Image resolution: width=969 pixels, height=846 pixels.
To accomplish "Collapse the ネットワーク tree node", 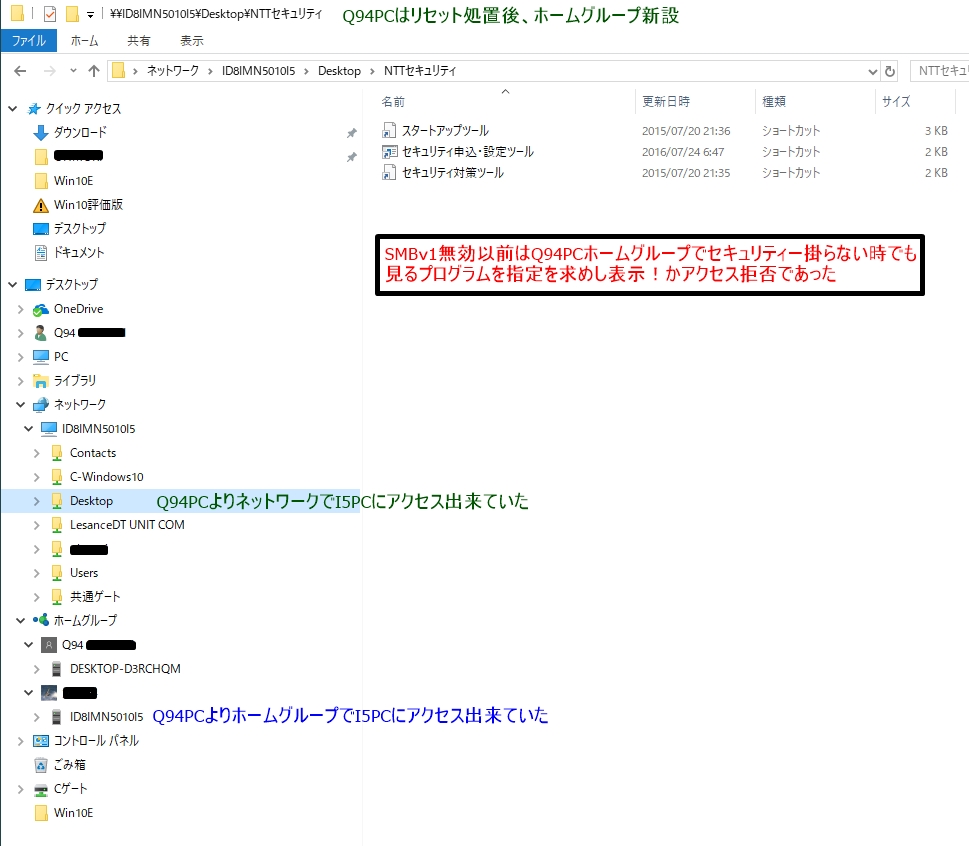I will [20, 405].
